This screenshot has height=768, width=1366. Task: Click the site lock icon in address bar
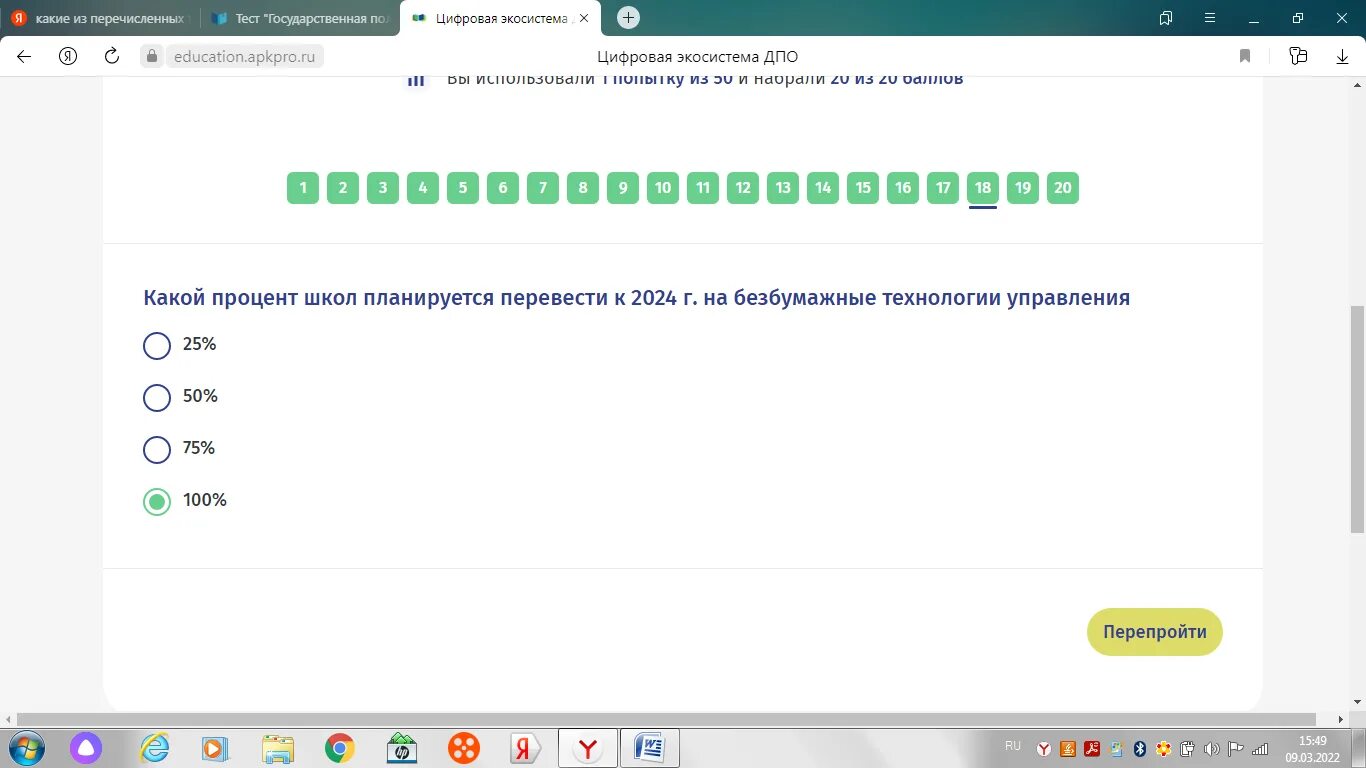(152, 56)
